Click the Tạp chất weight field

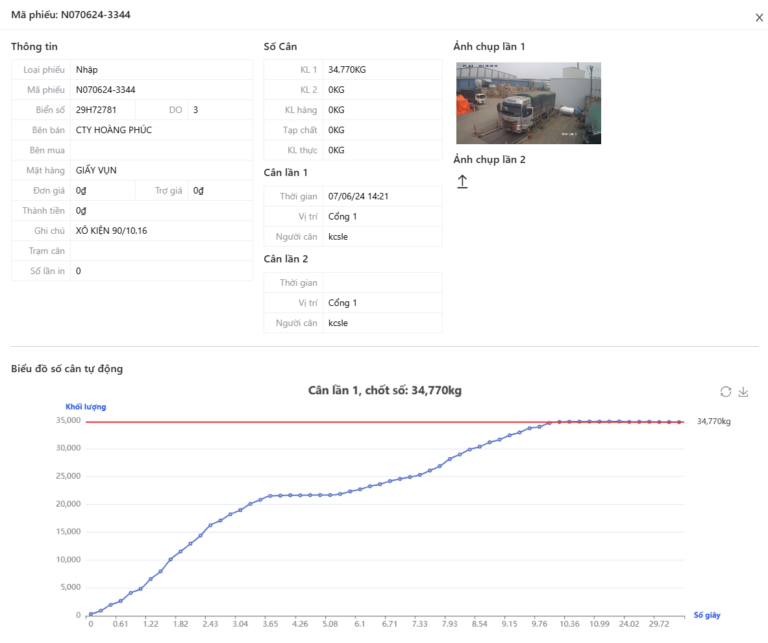[x=381, y=130]
